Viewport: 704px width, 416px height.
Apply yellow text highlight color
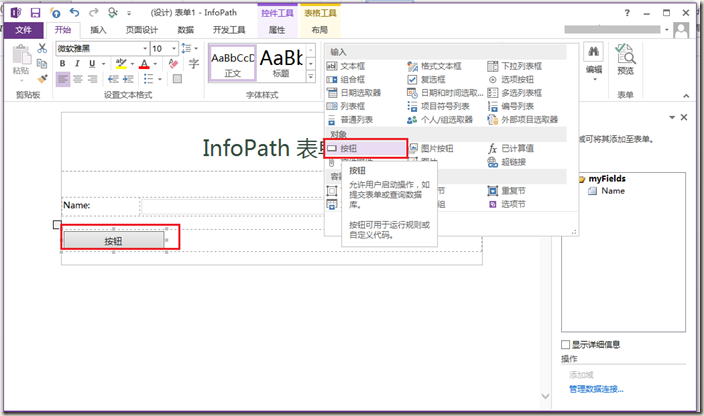pos(121,64)
